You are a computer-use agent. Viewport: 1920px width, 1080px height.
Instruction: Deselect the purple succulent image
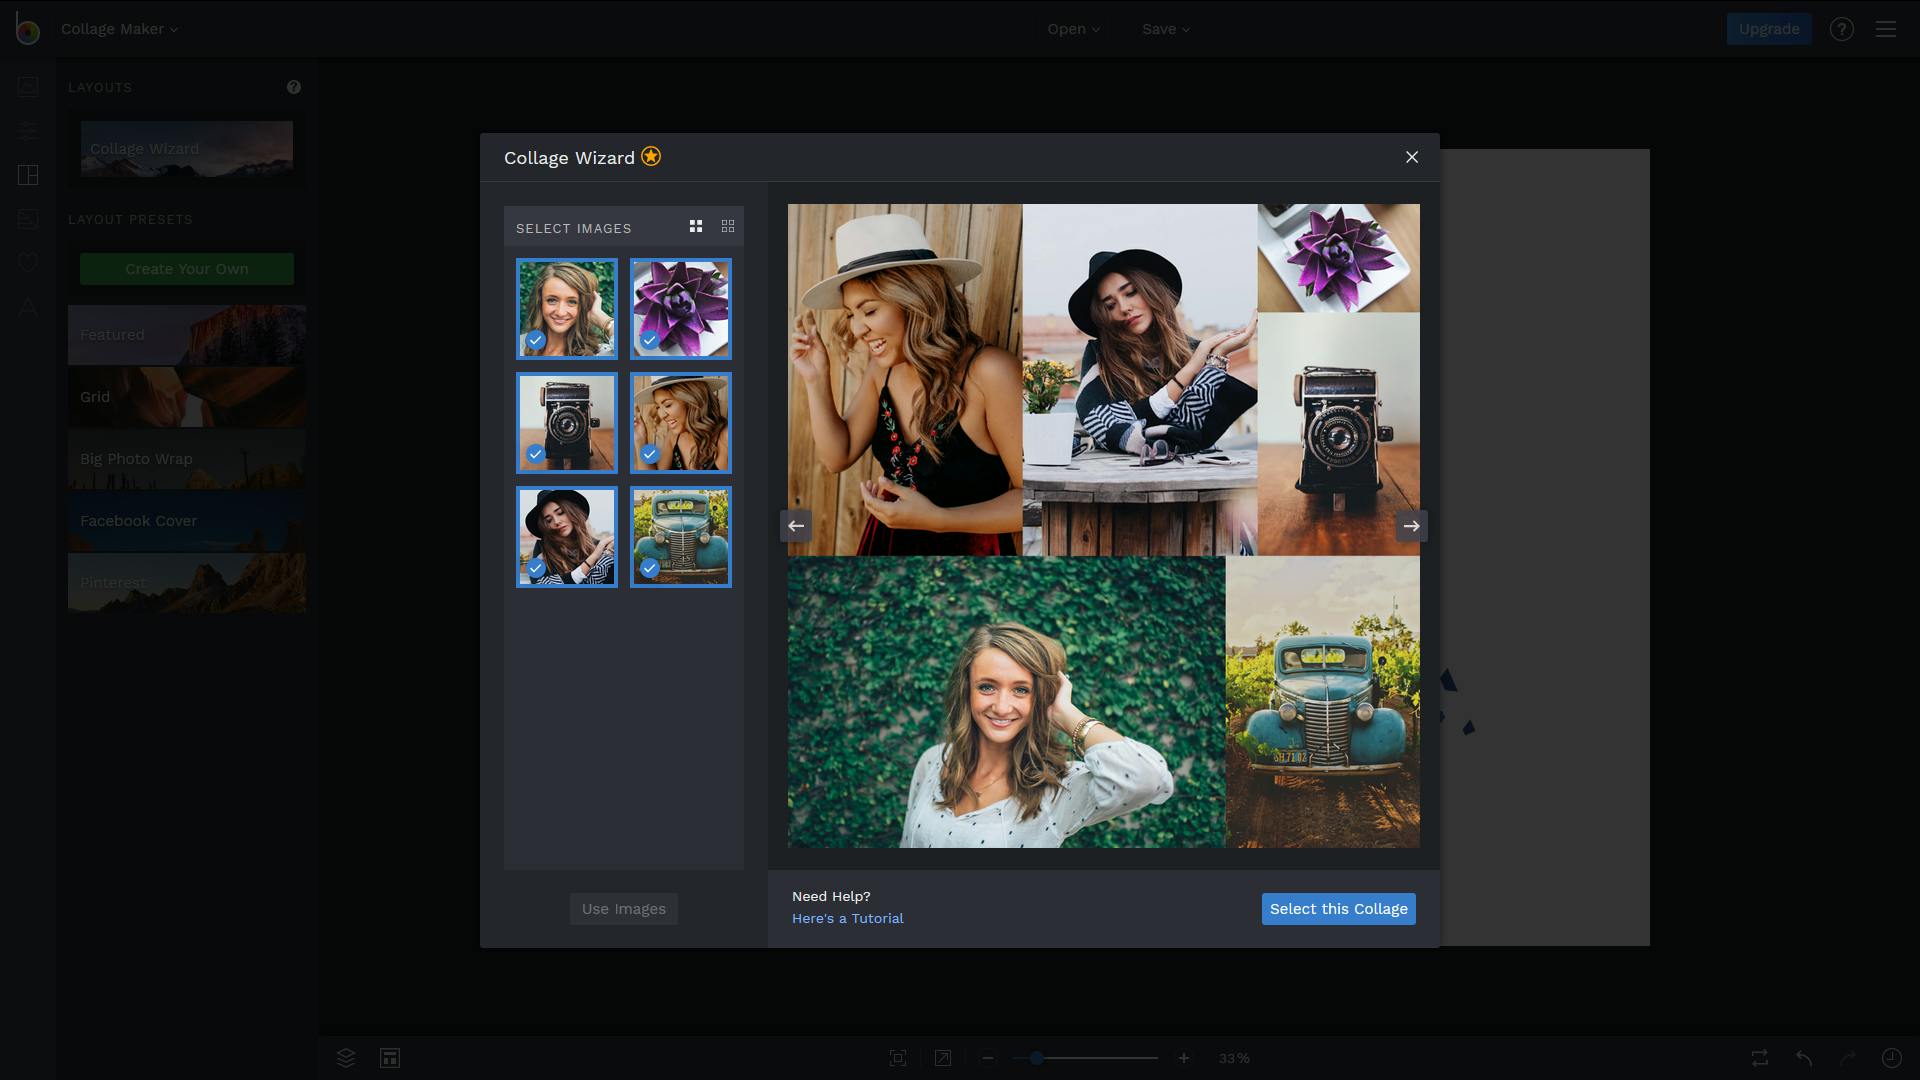pos(681,309)
